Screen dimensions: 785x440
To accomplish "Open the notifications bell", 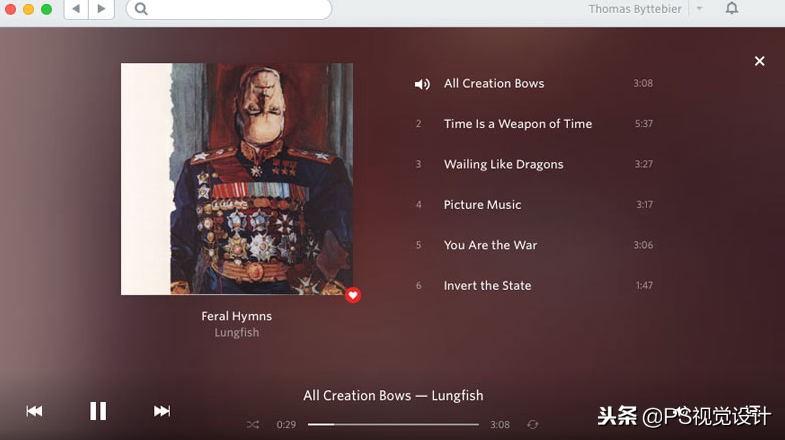I will coord(732,9).
